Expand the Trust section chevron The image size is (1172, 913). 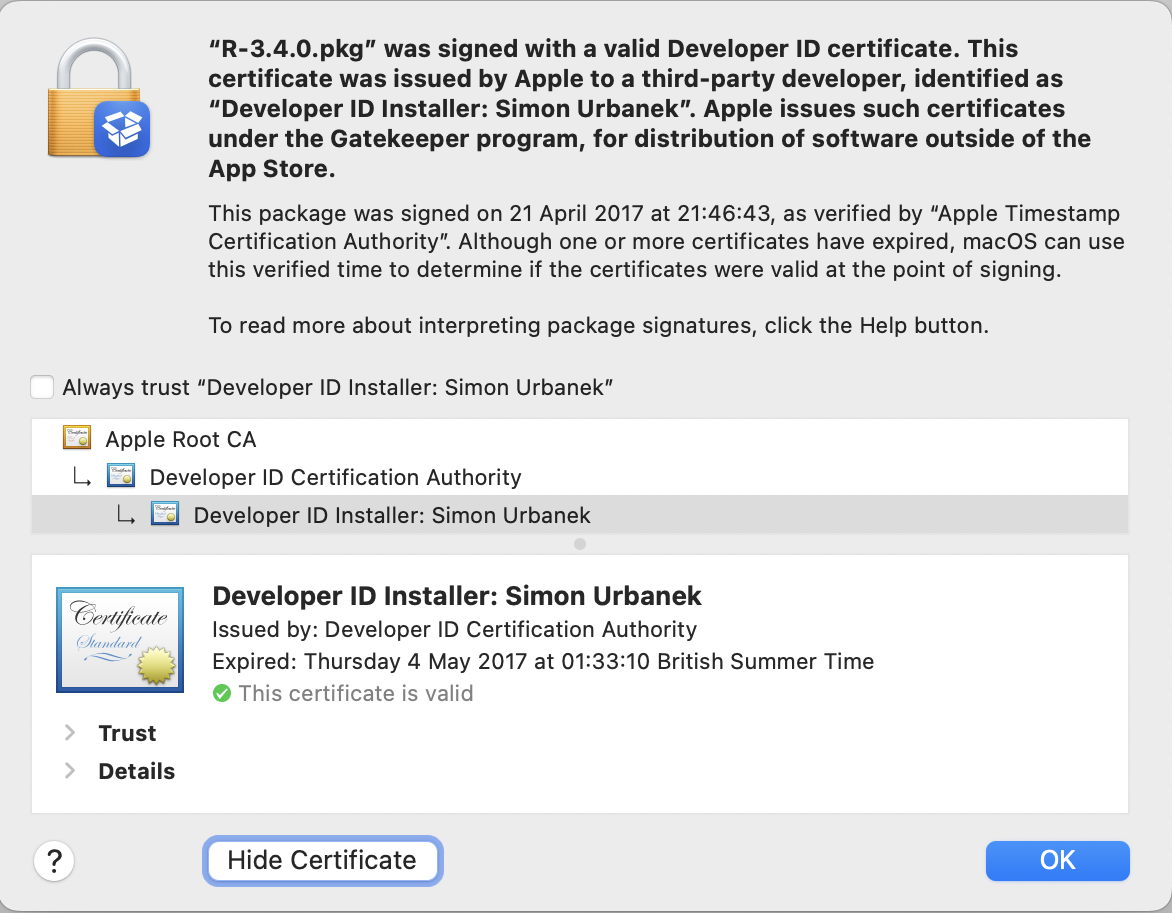pos(70,733)
